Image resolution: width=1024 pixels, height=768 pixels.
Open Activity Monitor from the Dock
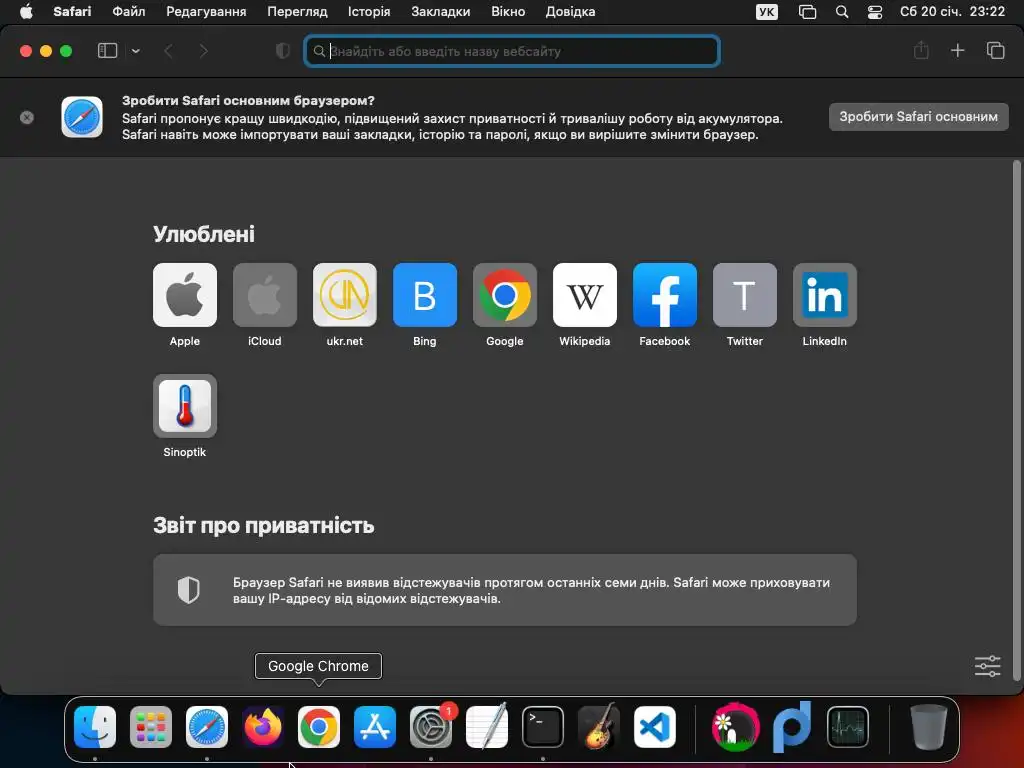click(x=848, y=727)
